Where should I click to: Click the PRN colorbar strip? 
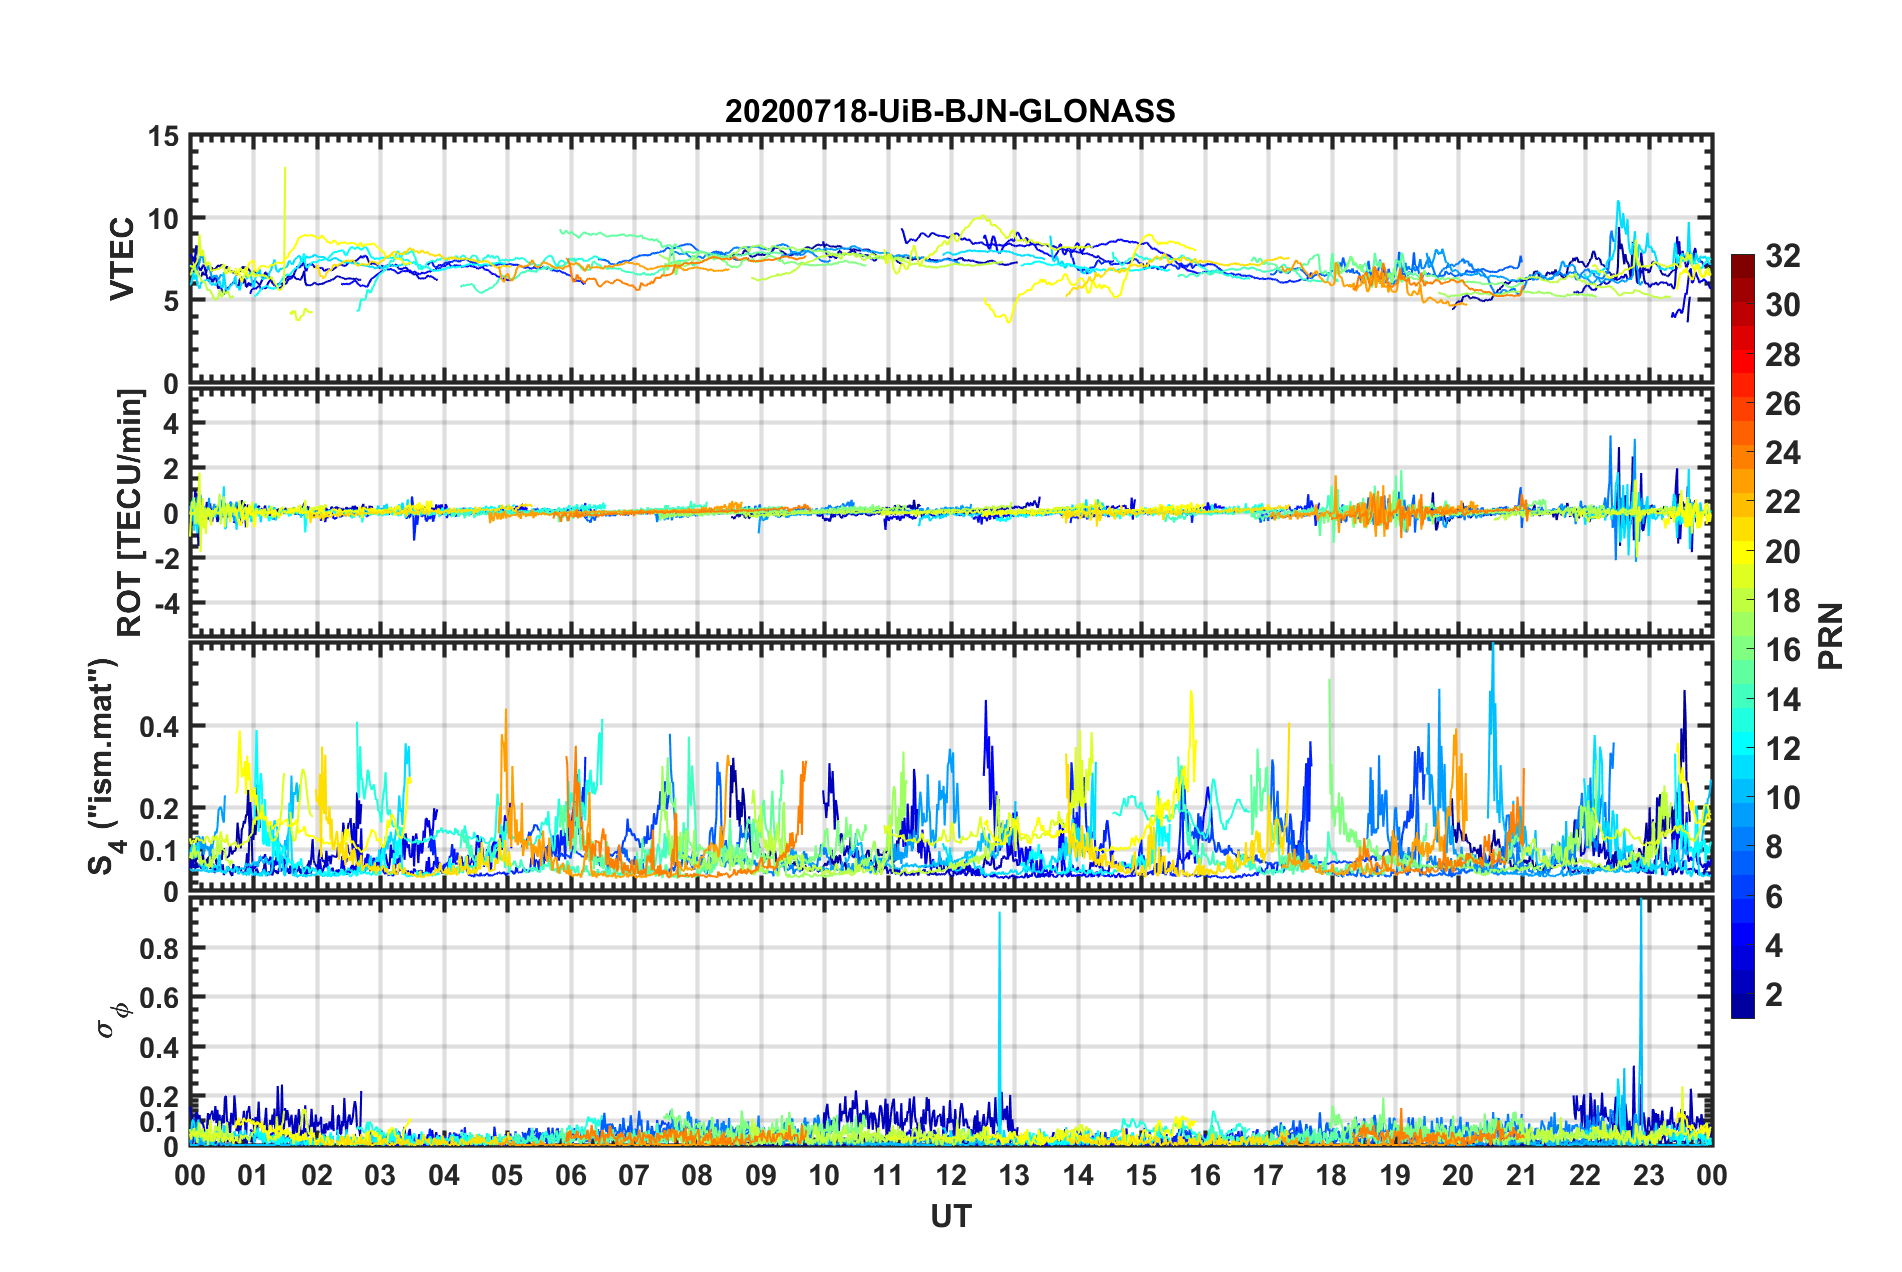click(x=1743, y=637)
